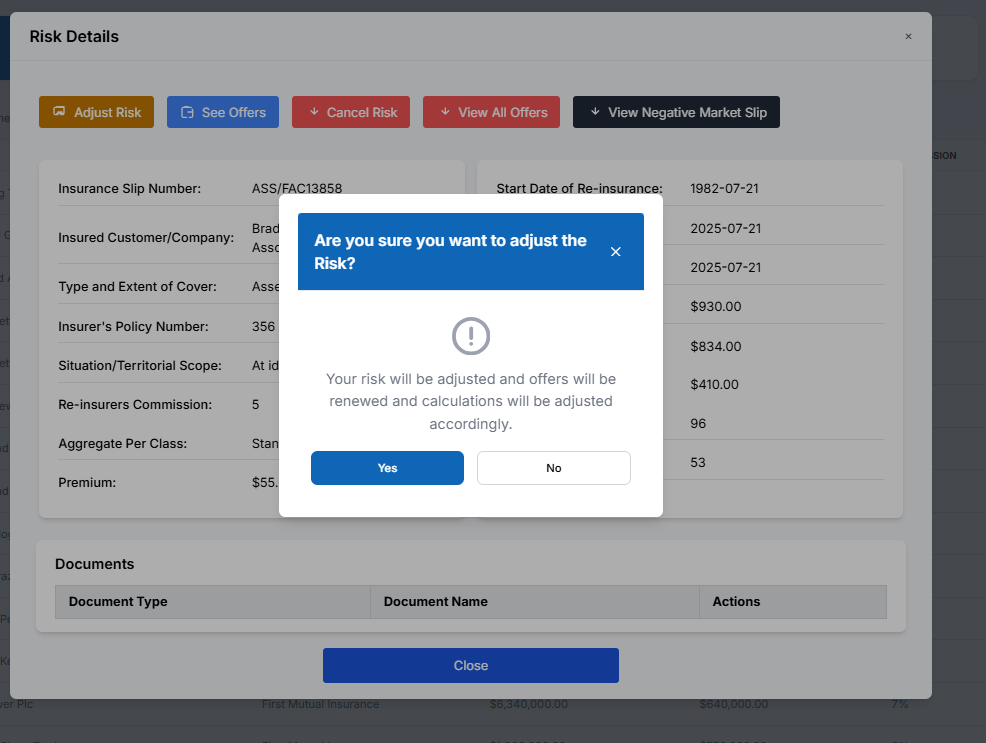This screenshot has height=743, width=986.
Task: Confirm risk adjustment with Yes
Action: [x=387, y=468]
